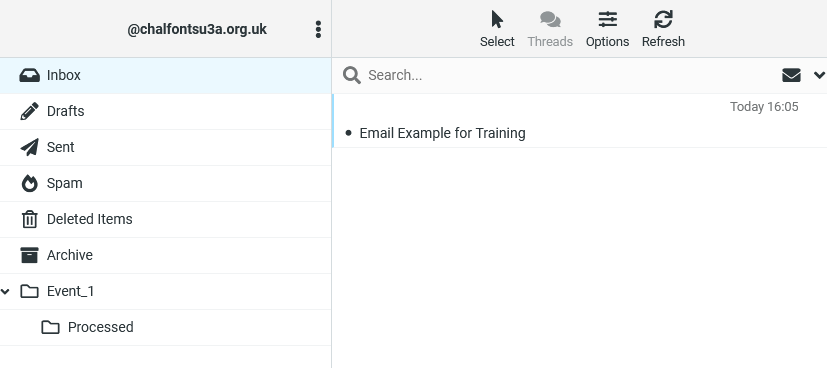Open the Archive folder
Image resolution: width=827 pixels, height=368 pixels.
pos(166,255)
